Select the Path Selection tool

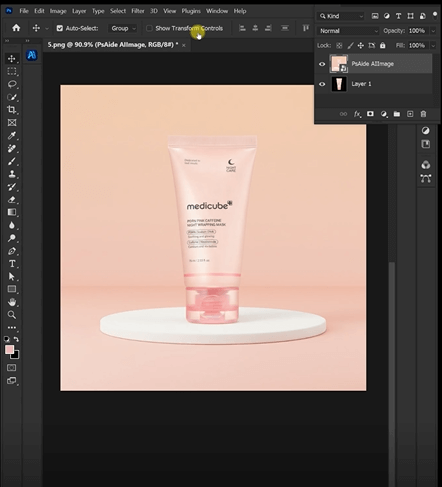pyautogui.click(x=12, y=276)
